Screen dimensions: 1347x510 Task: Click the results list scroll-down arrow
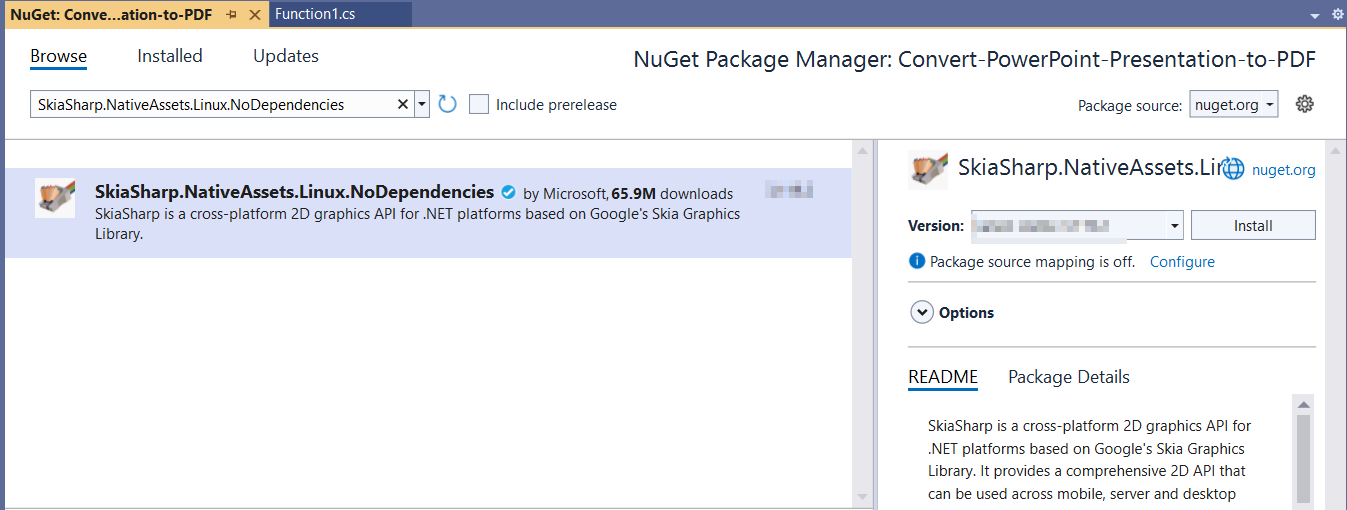click(x=862, y=497)
